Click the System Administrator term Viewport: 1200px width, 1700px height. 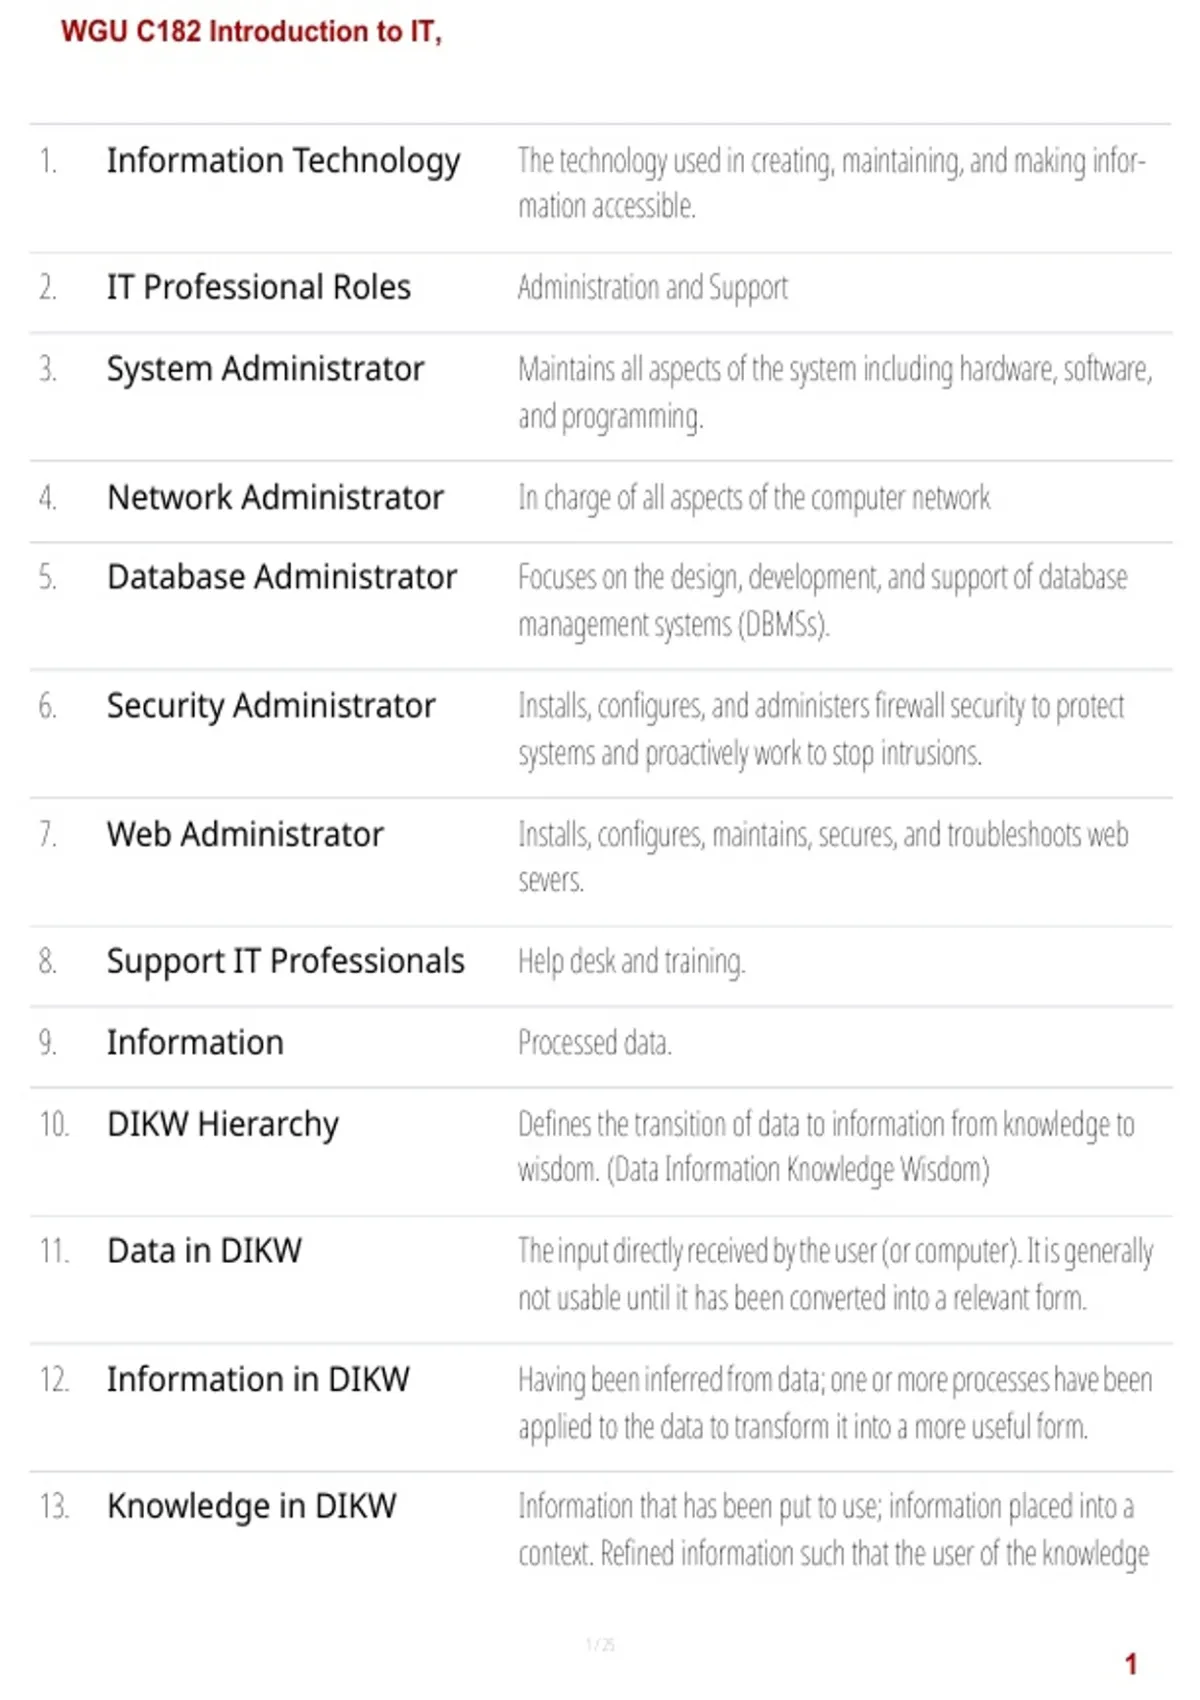(266, 369)
